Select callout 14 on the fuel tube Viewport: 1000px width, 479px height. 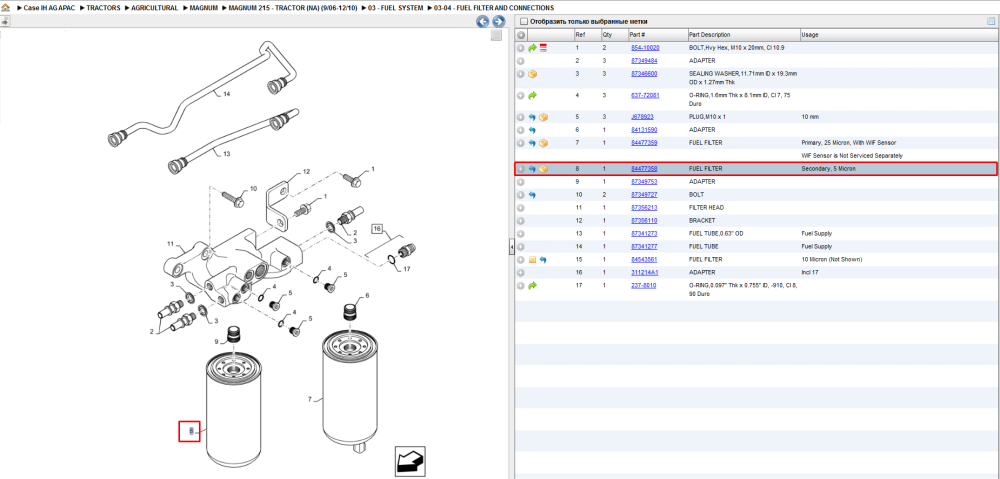tap(226, 94)
